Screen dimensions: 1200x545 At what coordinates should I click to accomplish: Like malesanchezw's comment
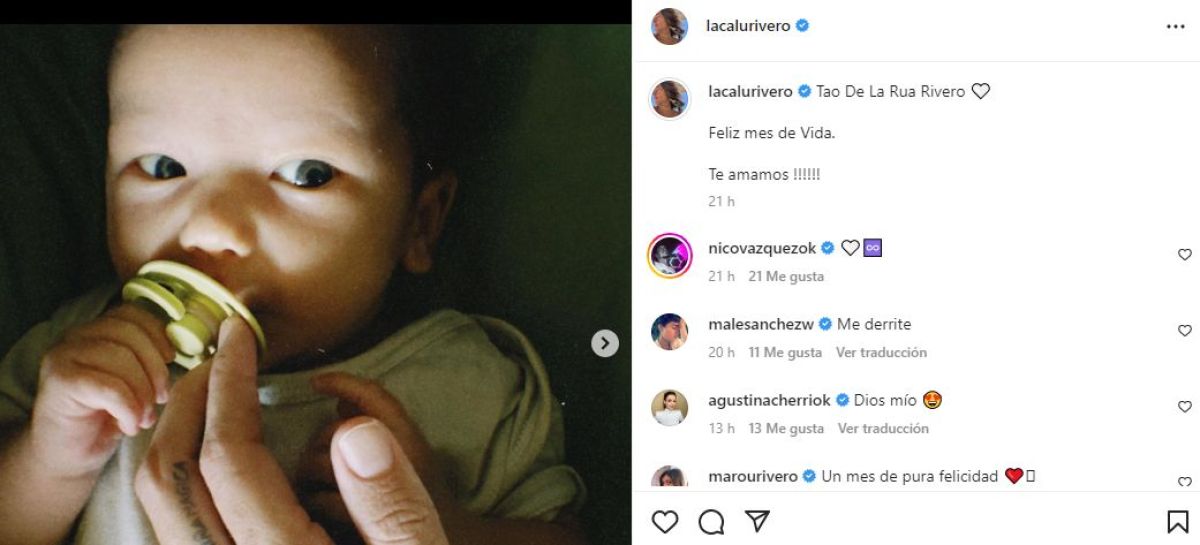[x=1185, y=331]
